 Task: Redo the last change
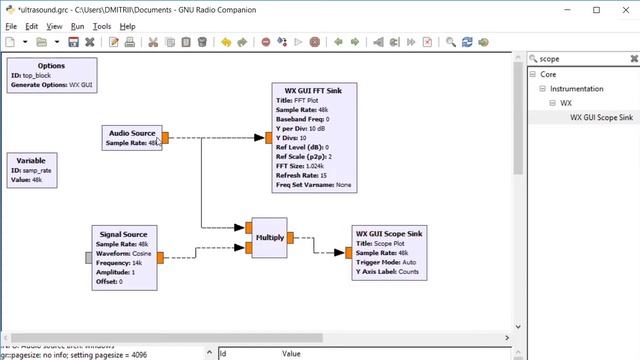(242, 42)
